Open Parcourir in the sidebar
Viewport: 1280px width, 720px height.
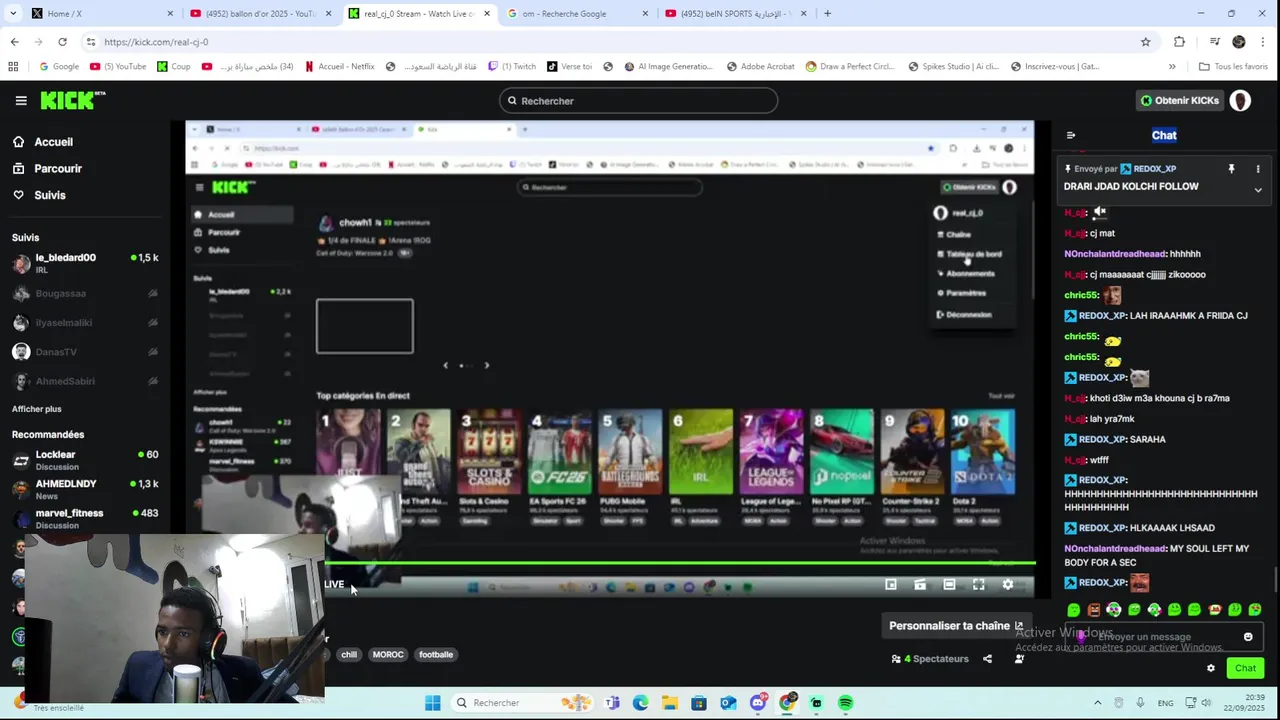click(58, 169)
